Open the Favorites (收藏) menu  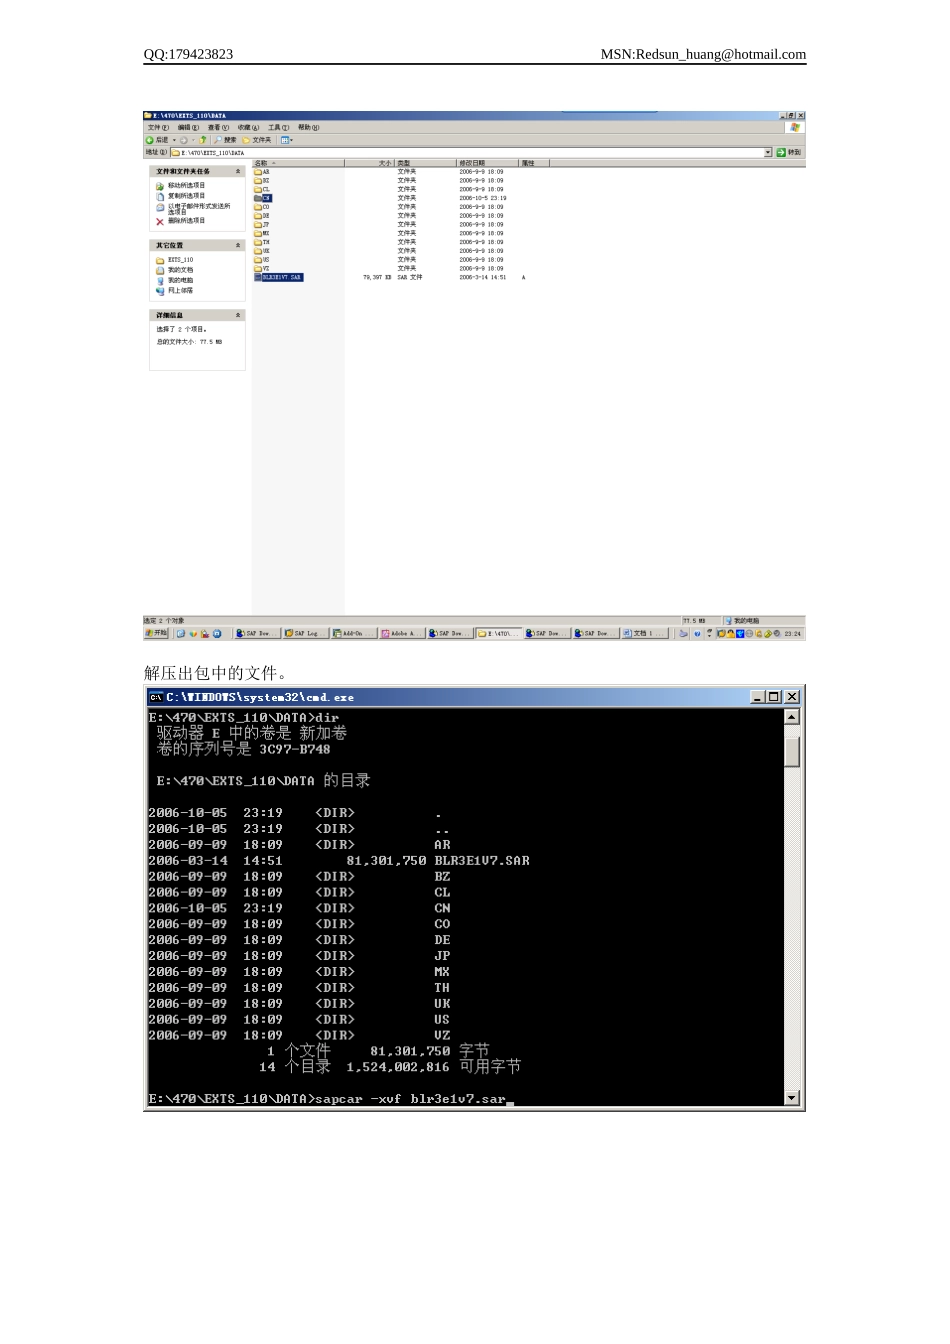click(248, 127)
